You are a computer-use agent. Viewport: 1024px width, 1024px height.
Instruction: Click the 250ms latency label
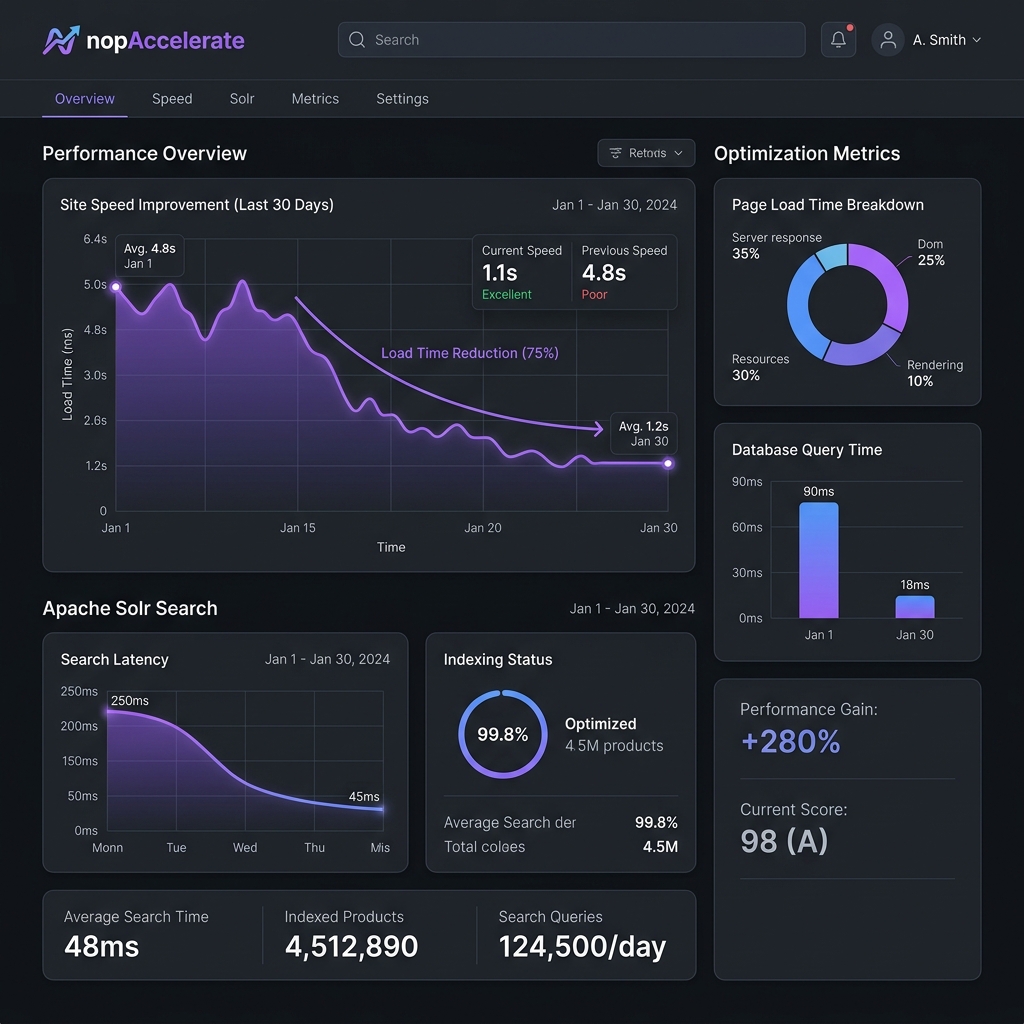tap(130, 701)
